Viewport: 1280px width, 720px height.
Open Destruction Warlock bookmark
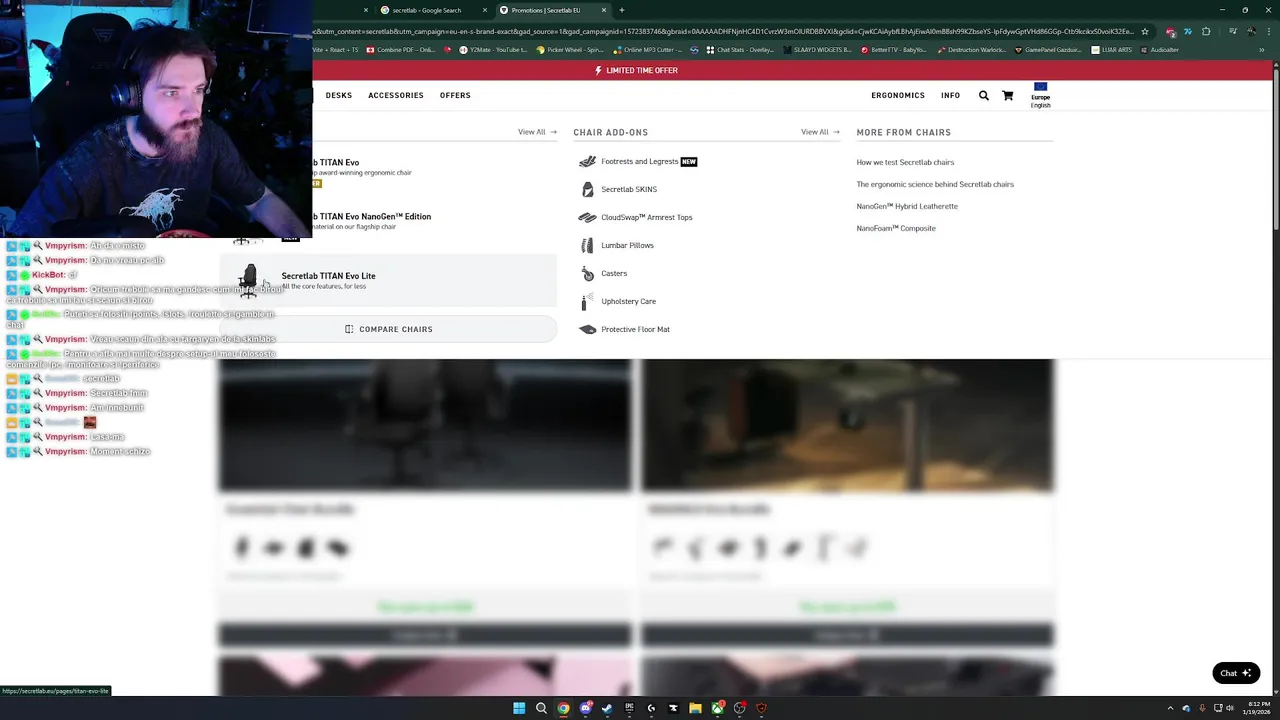(972, 49)
